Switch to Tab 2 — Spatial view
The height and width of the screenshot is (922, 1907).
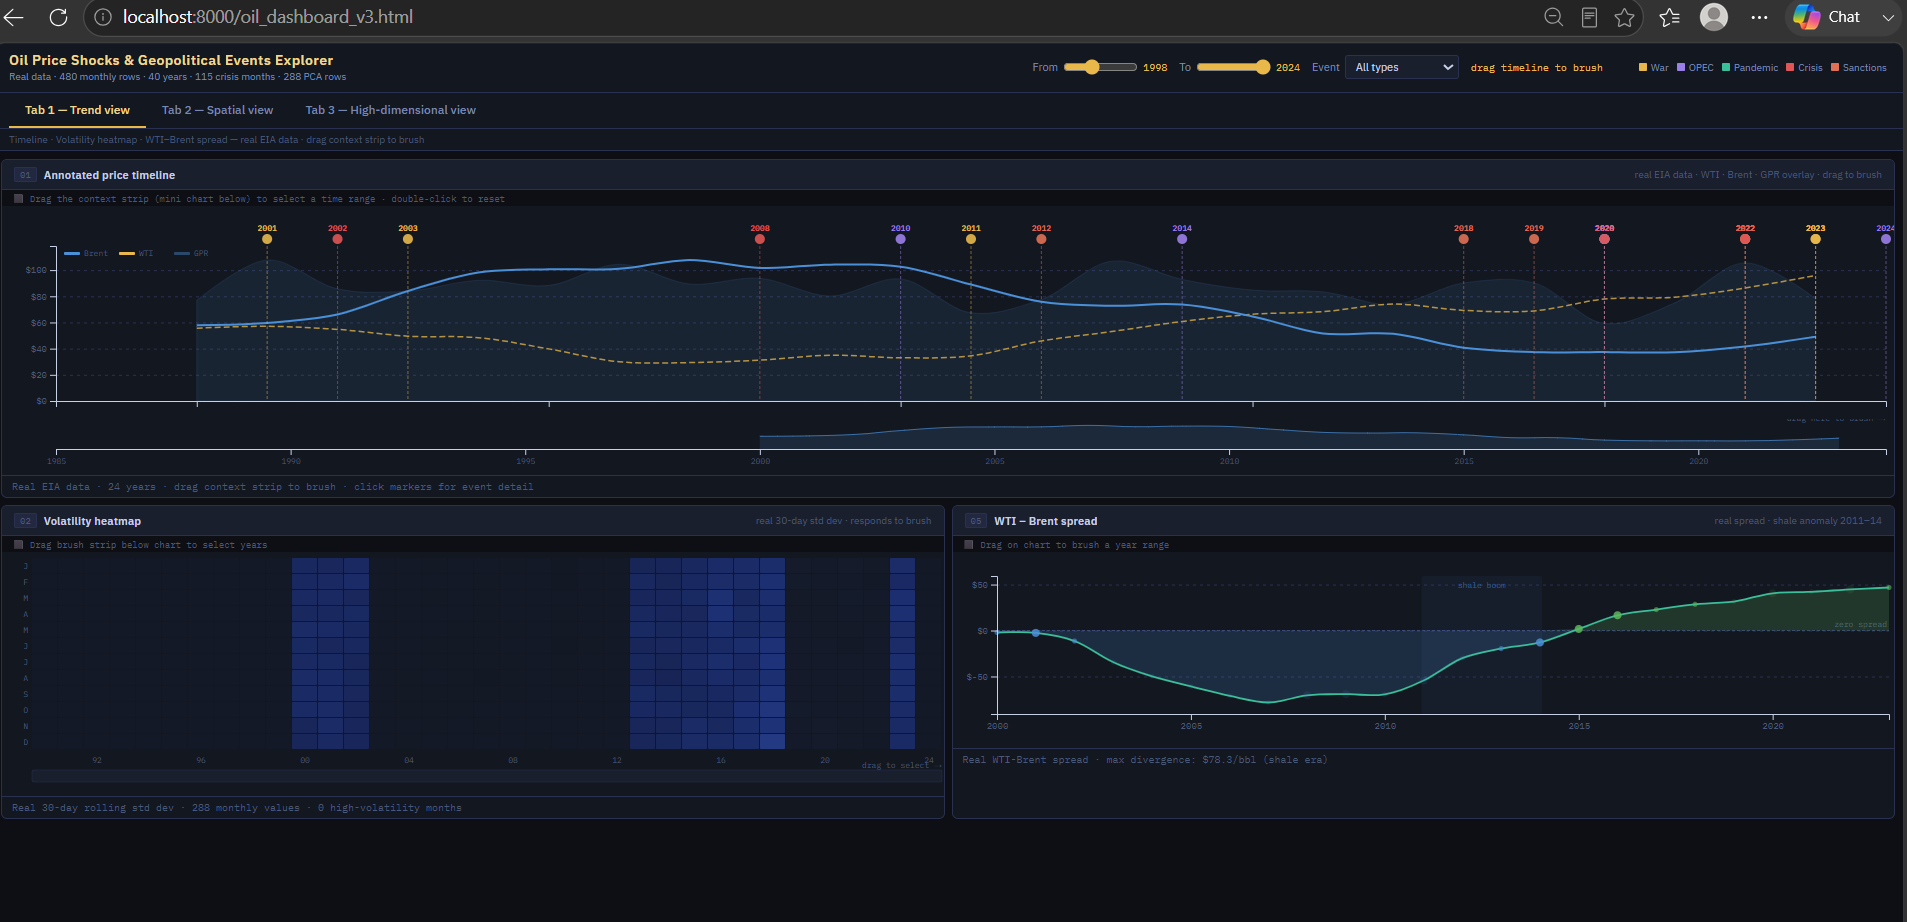pos(217,110)
